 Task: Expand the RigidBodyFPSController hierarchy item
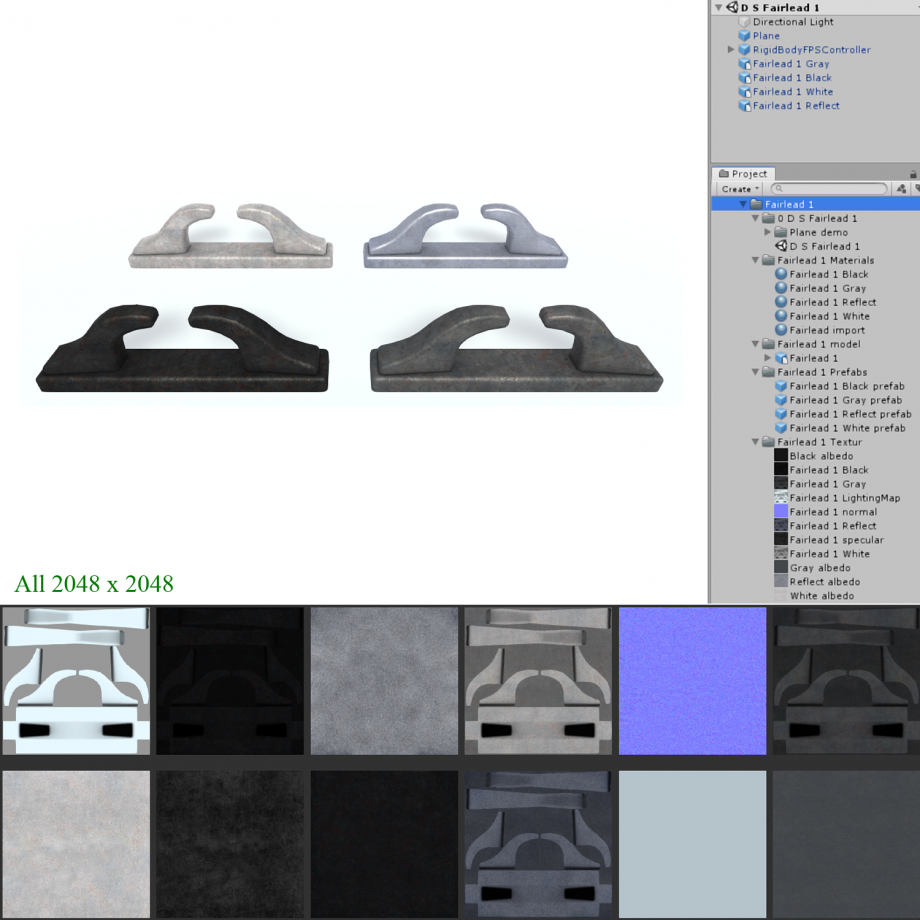(x=731, y=50)
